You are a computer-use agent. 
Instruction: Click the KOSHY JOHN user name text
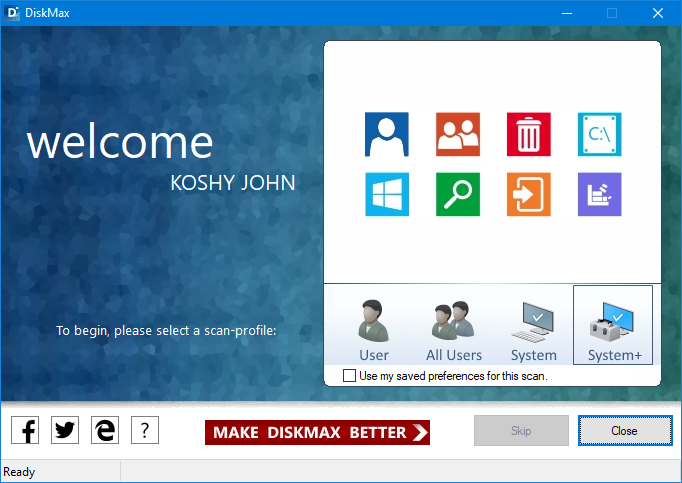coord(233,183)
